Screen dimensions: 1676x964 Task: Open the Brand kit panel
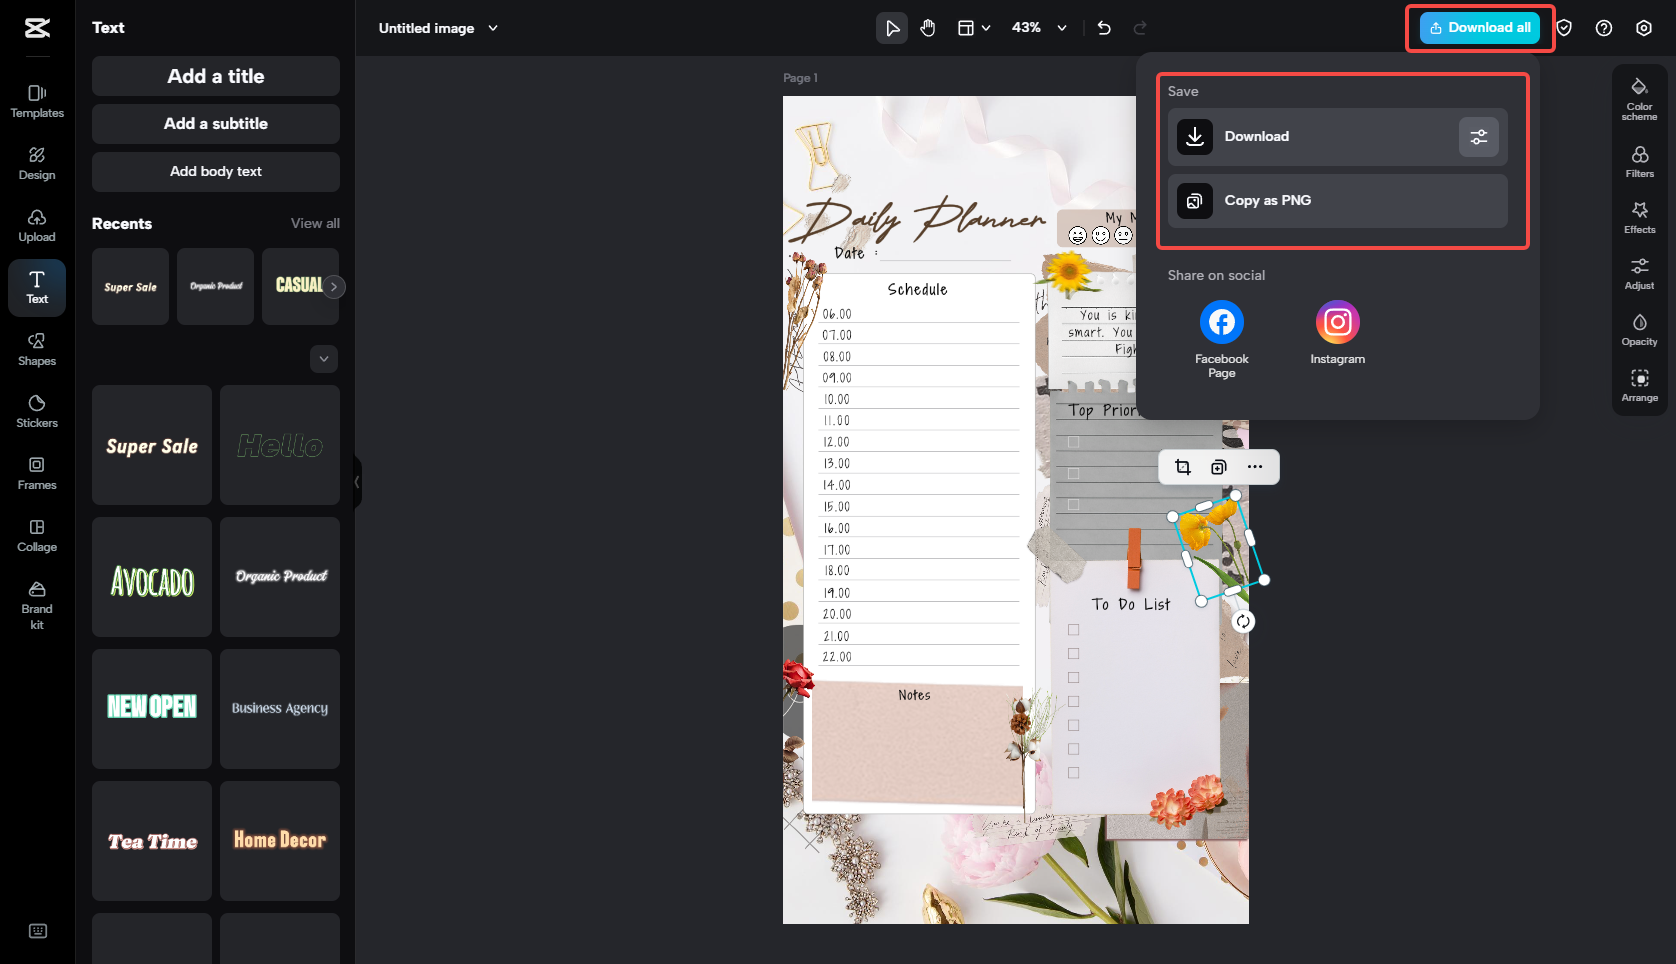click(x=37, y=604)
